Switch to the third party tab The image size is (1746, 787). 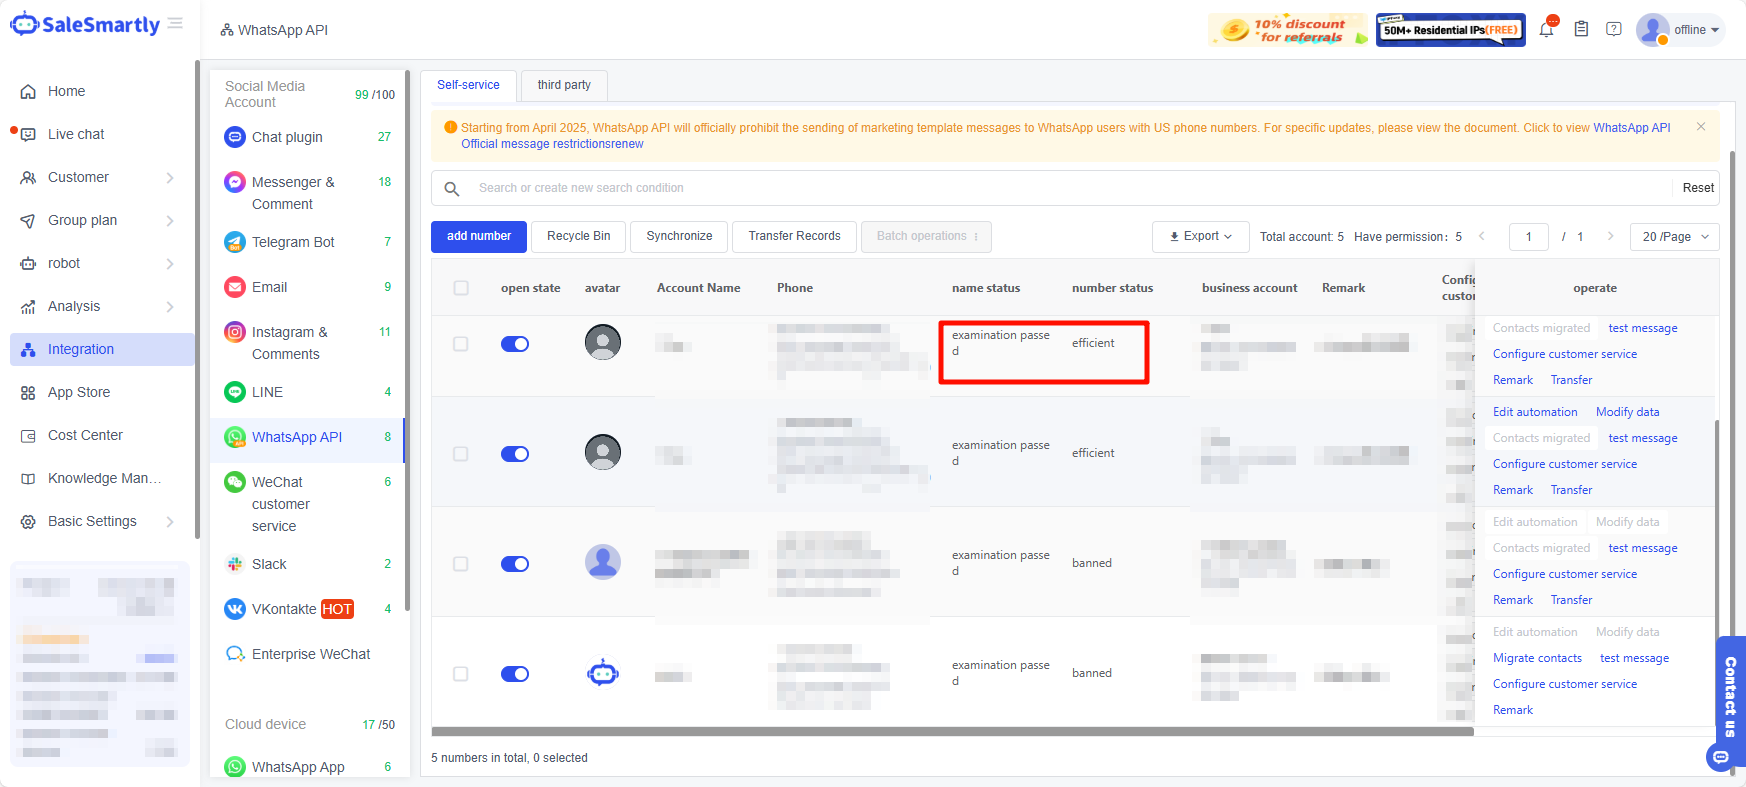click(564, 85)
